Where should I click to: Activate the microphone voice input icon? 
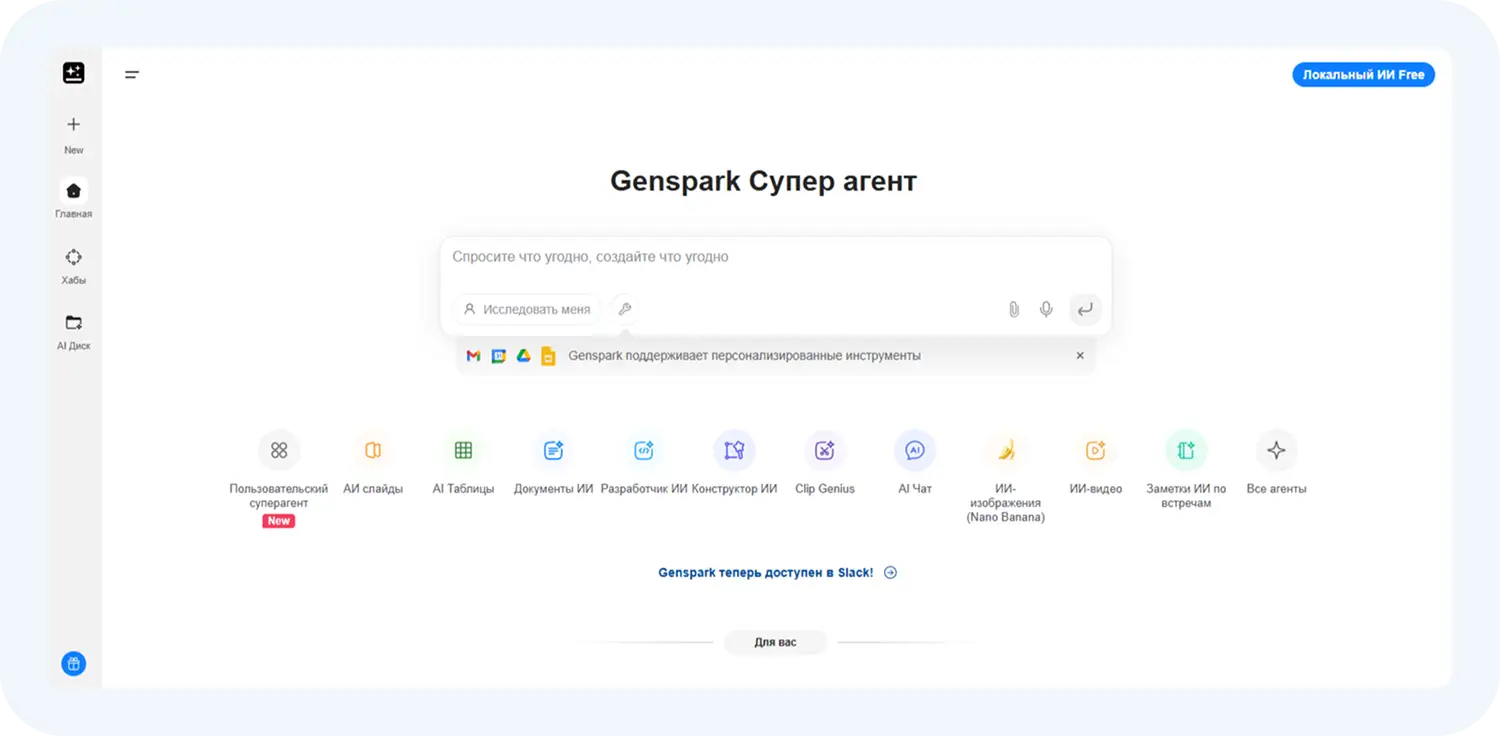coord(1046,309)
